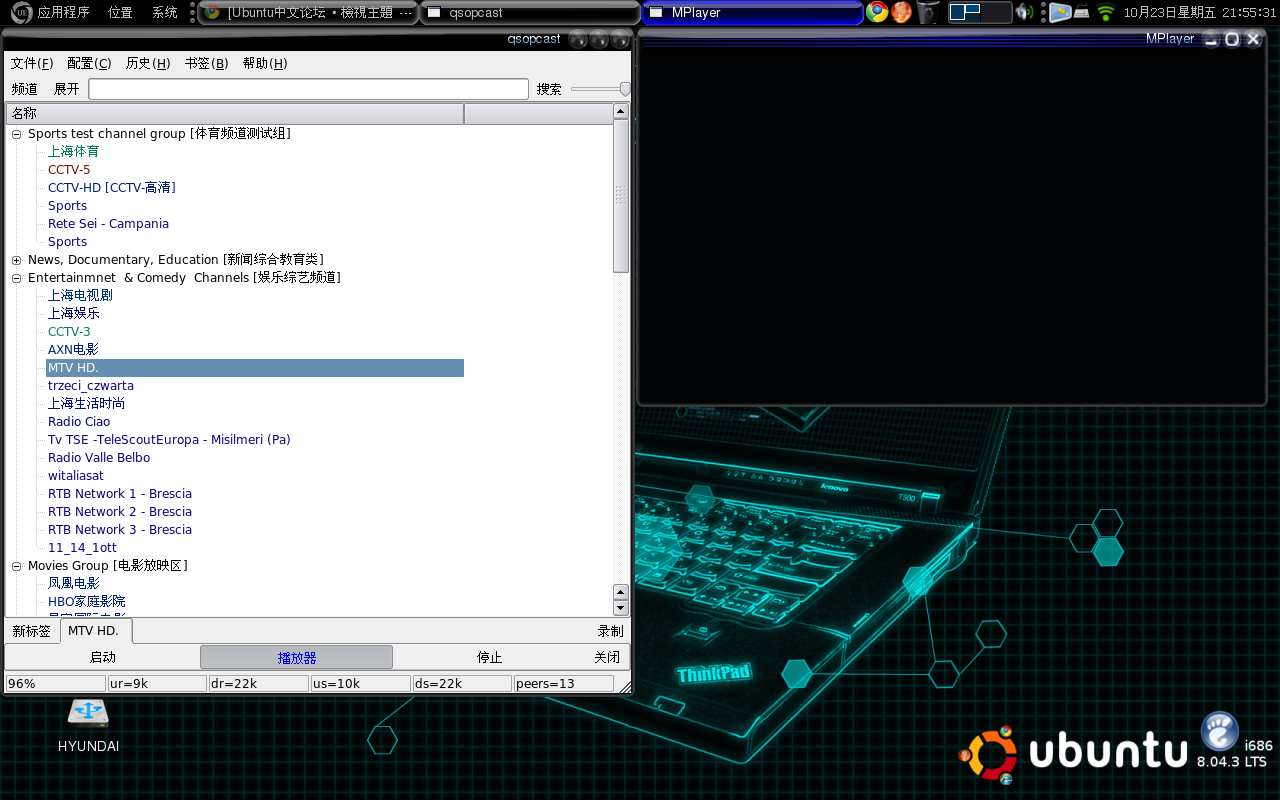Click the 名称 column header
The width and height of the screenshot is (1280, 800).
click(235, 114)
